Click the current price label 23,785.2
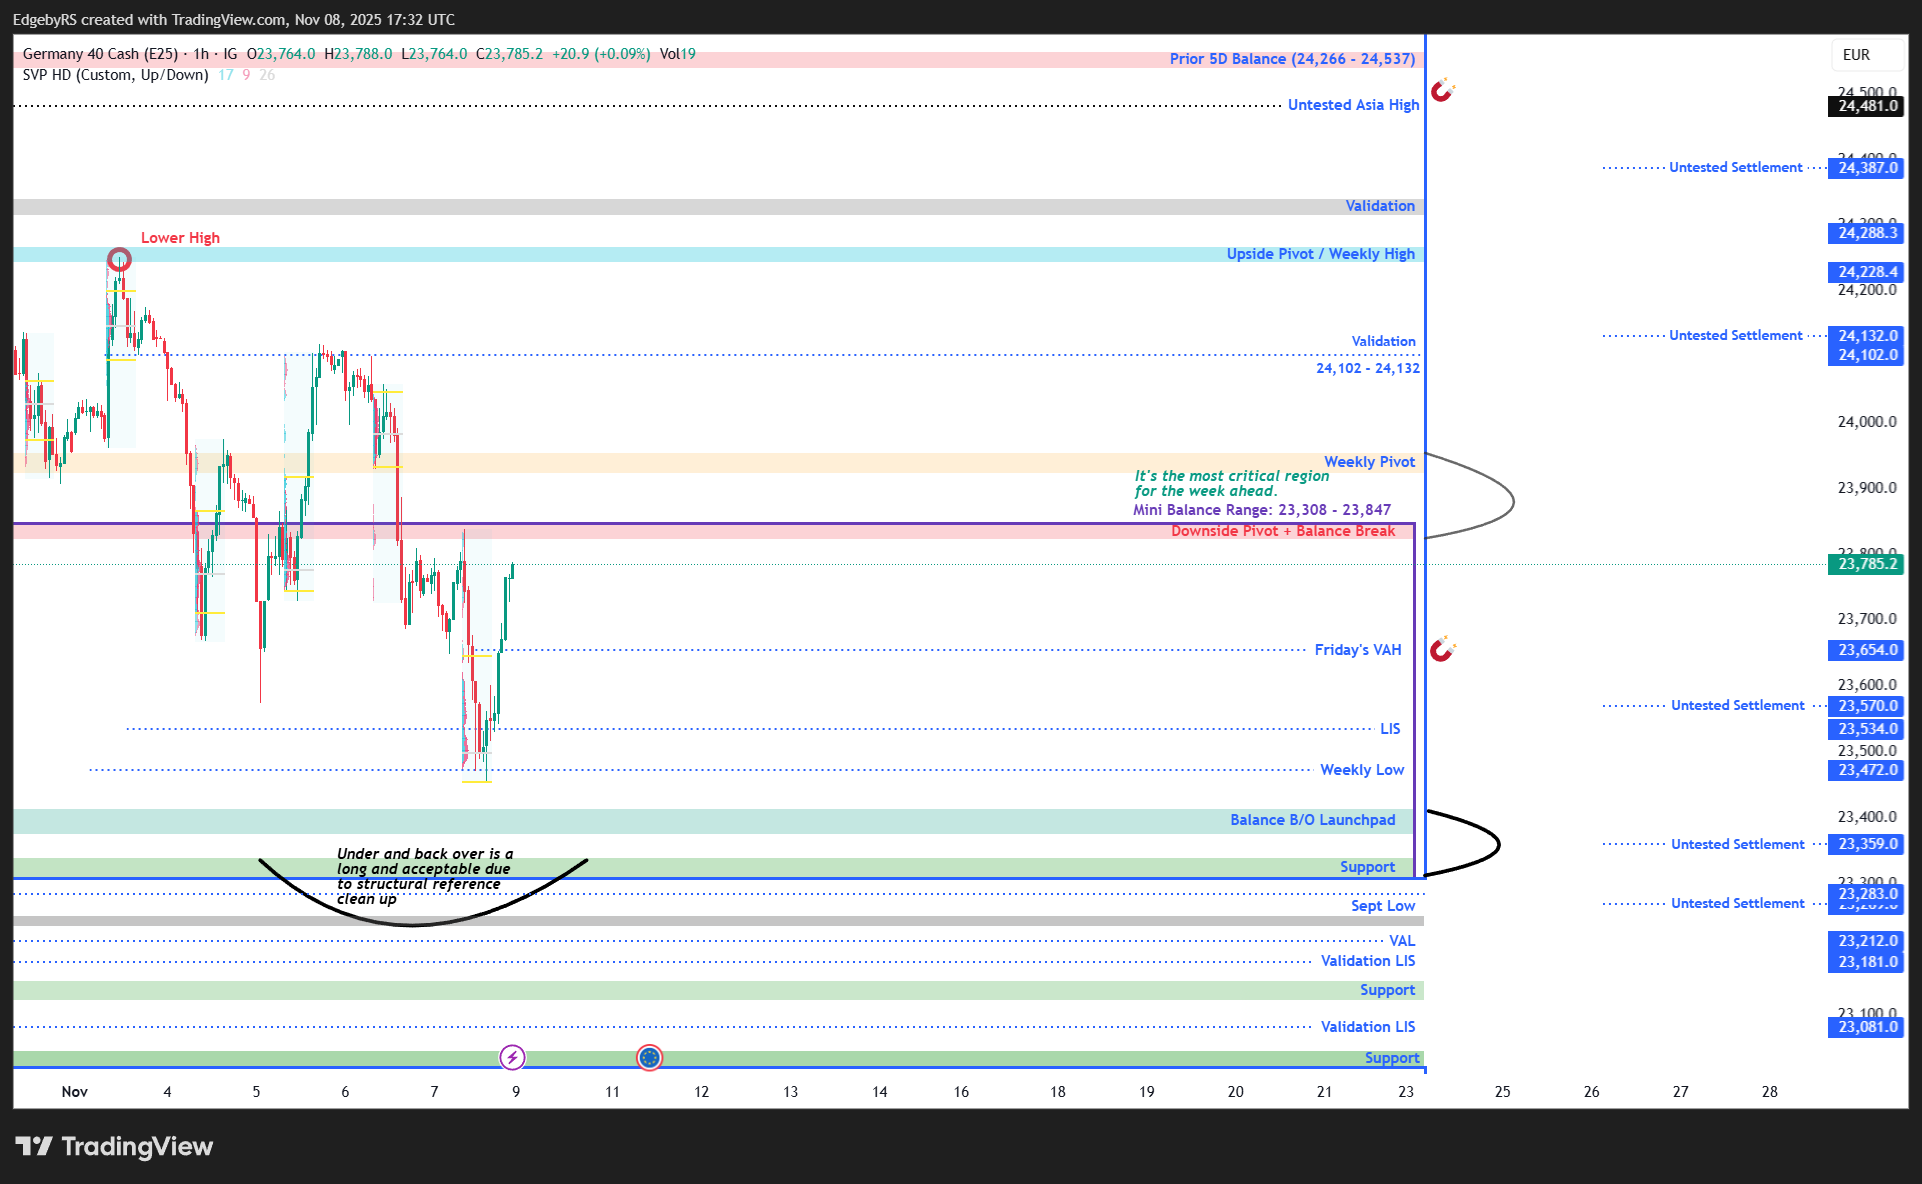1922x1184 pixels. [x=1867, y=564]
